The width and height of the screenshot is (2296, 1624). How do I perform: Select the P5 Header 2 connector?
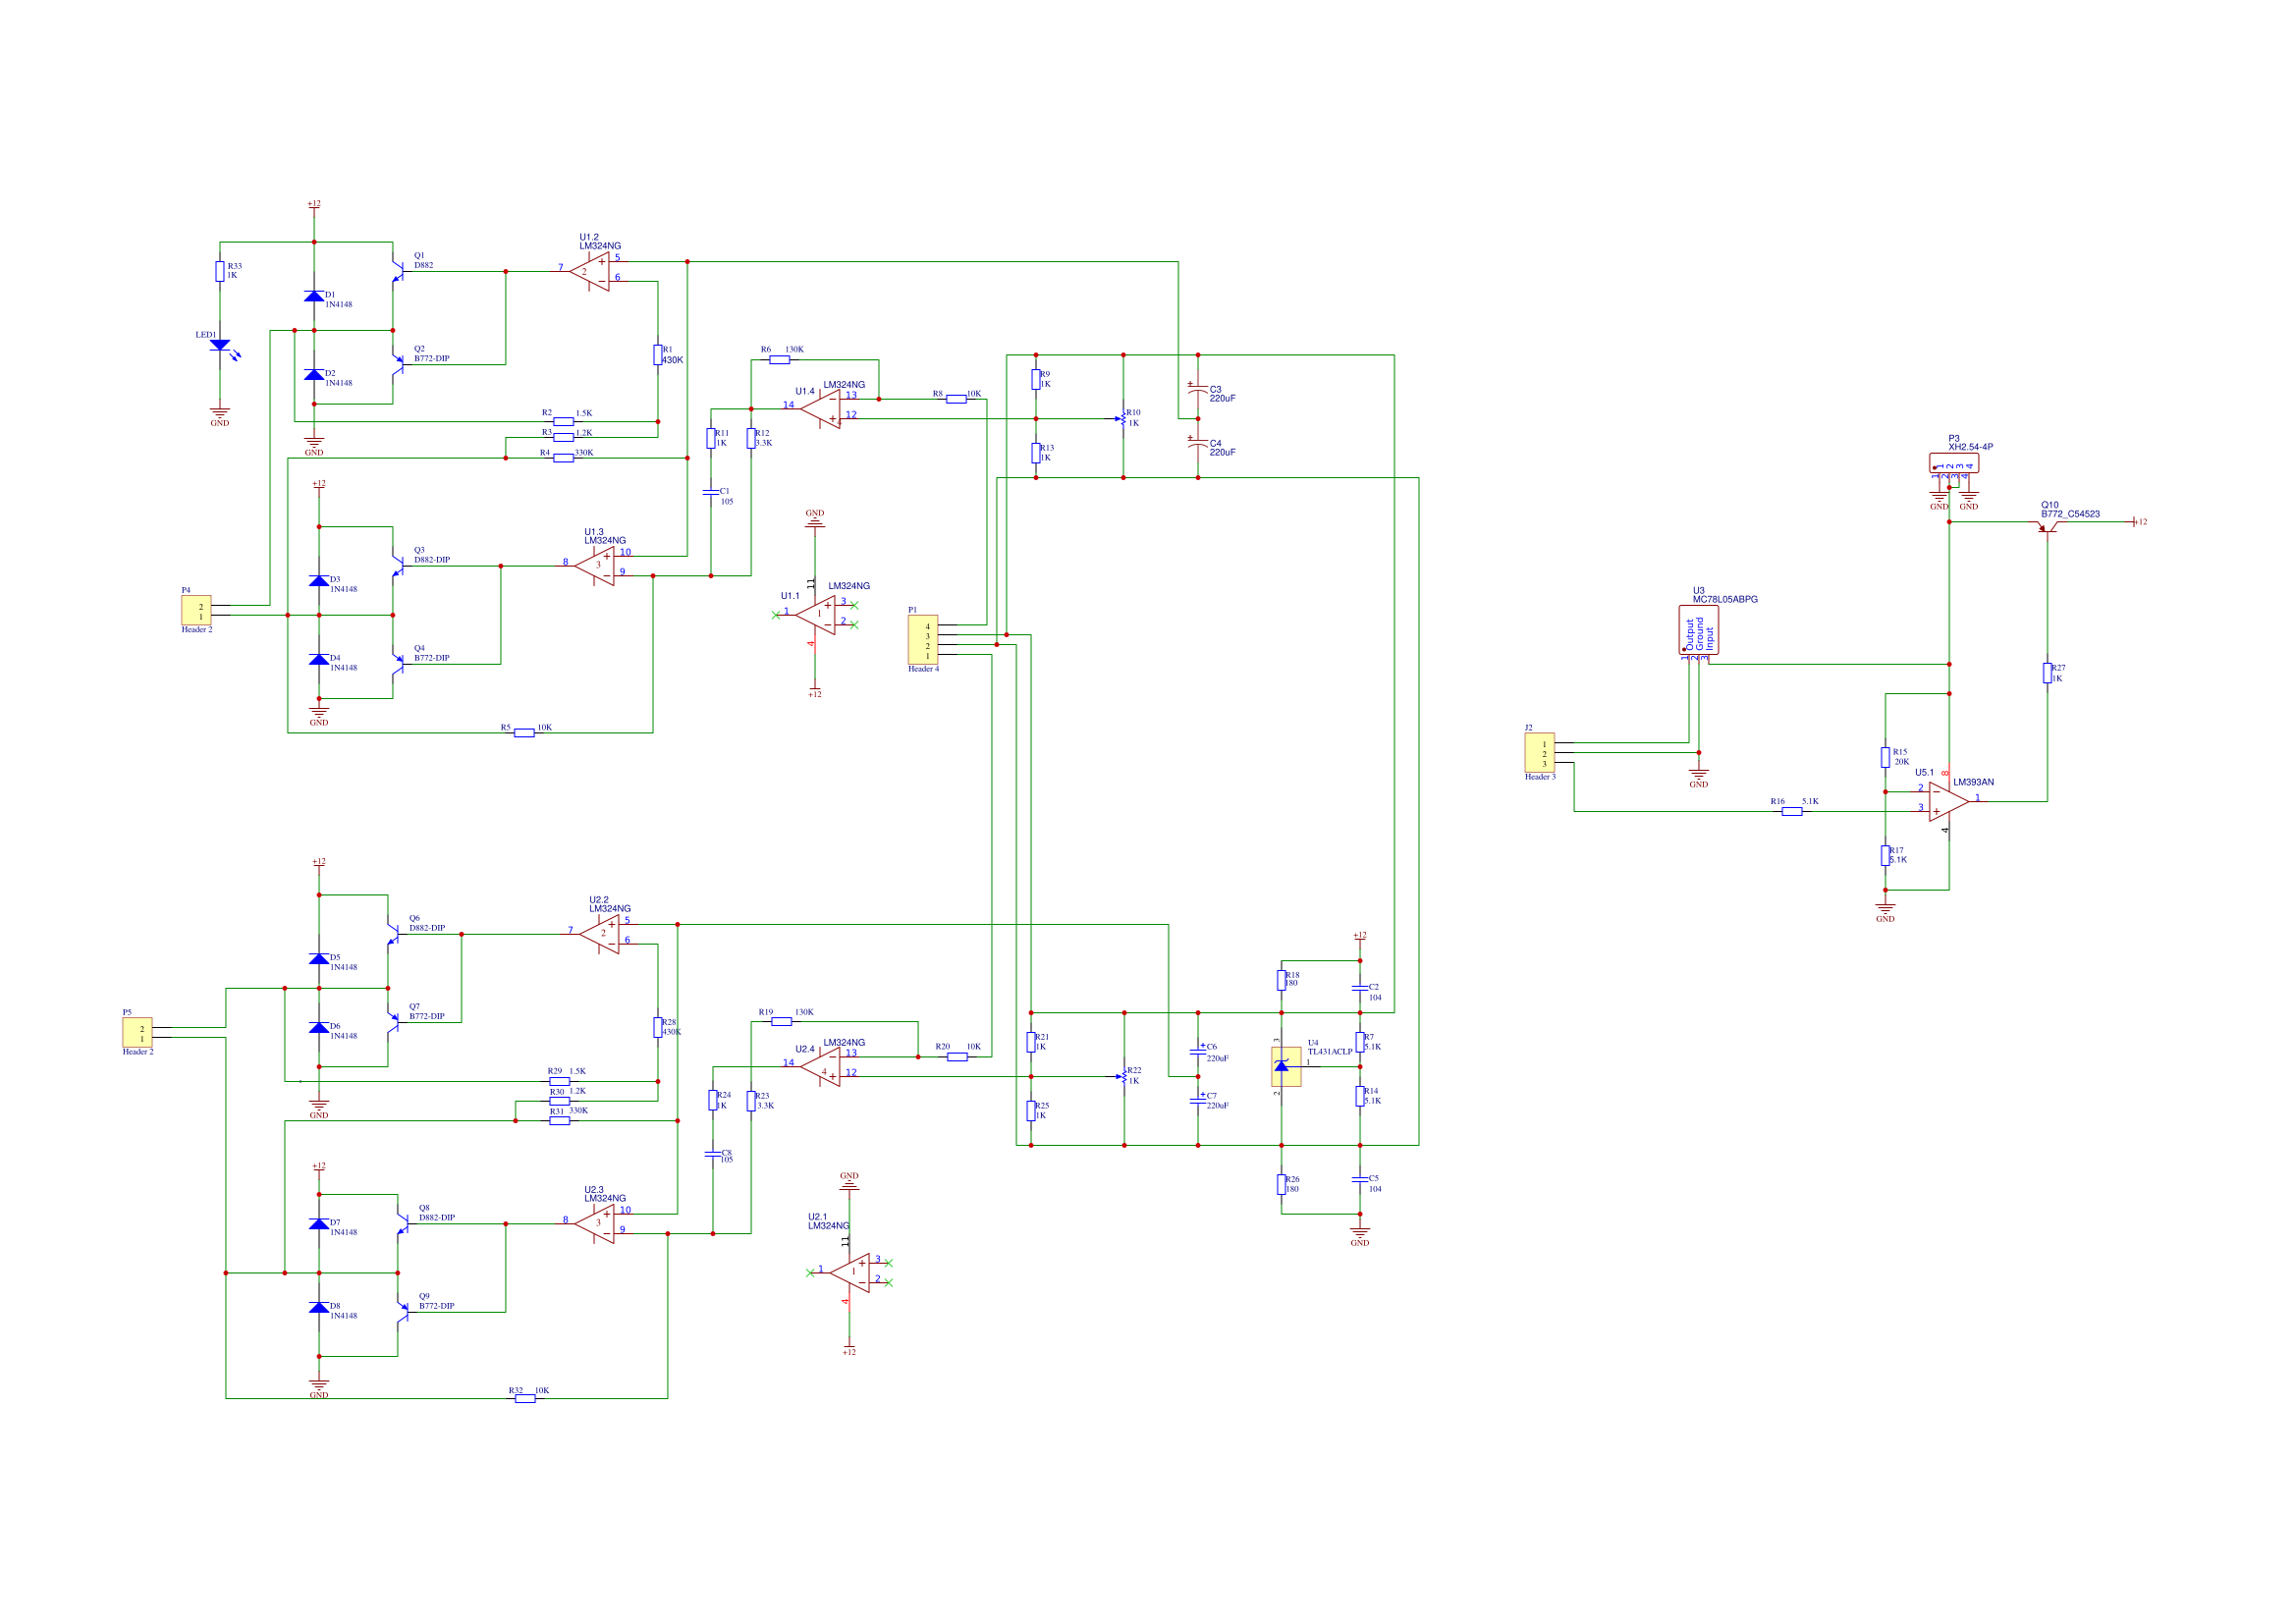pos(137,1033)
